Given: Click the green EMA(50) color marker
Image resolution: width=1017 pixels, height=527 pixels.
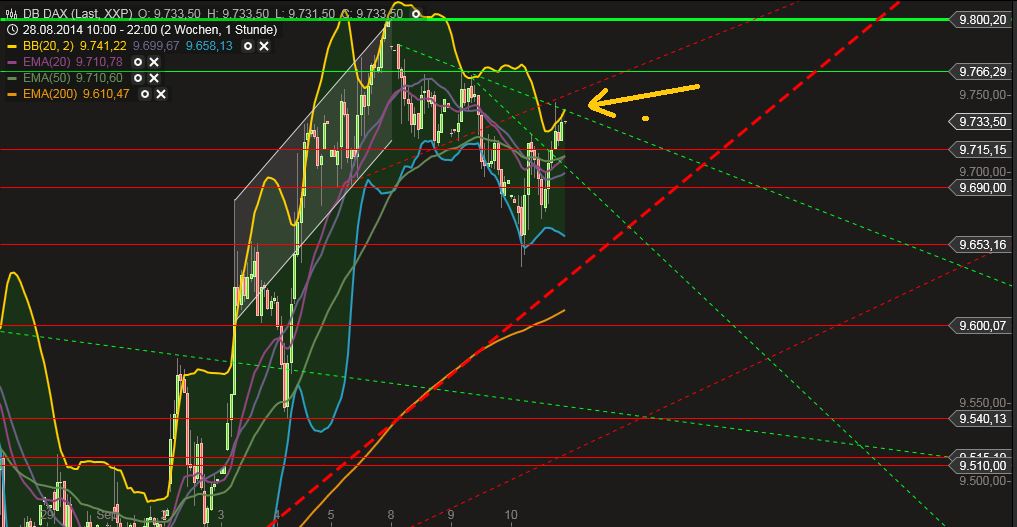Looking at the screenshot, I should [12, 78].
